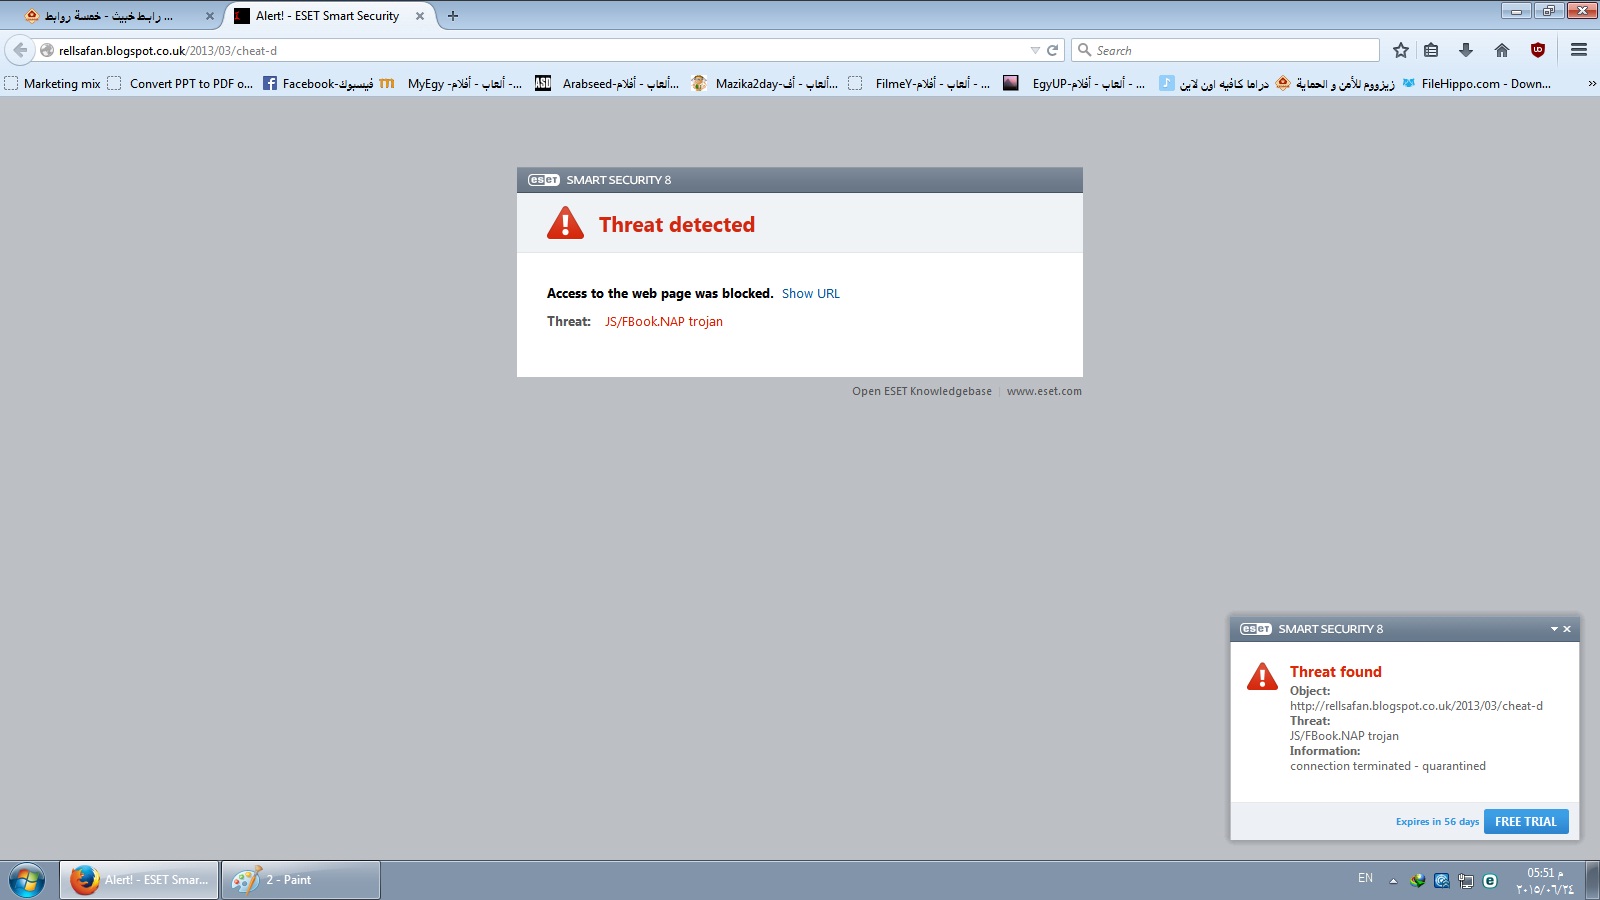Screen dimensions: 1600x900
Task: Minimize the Firefox window
Action: tap(1516, 11)
